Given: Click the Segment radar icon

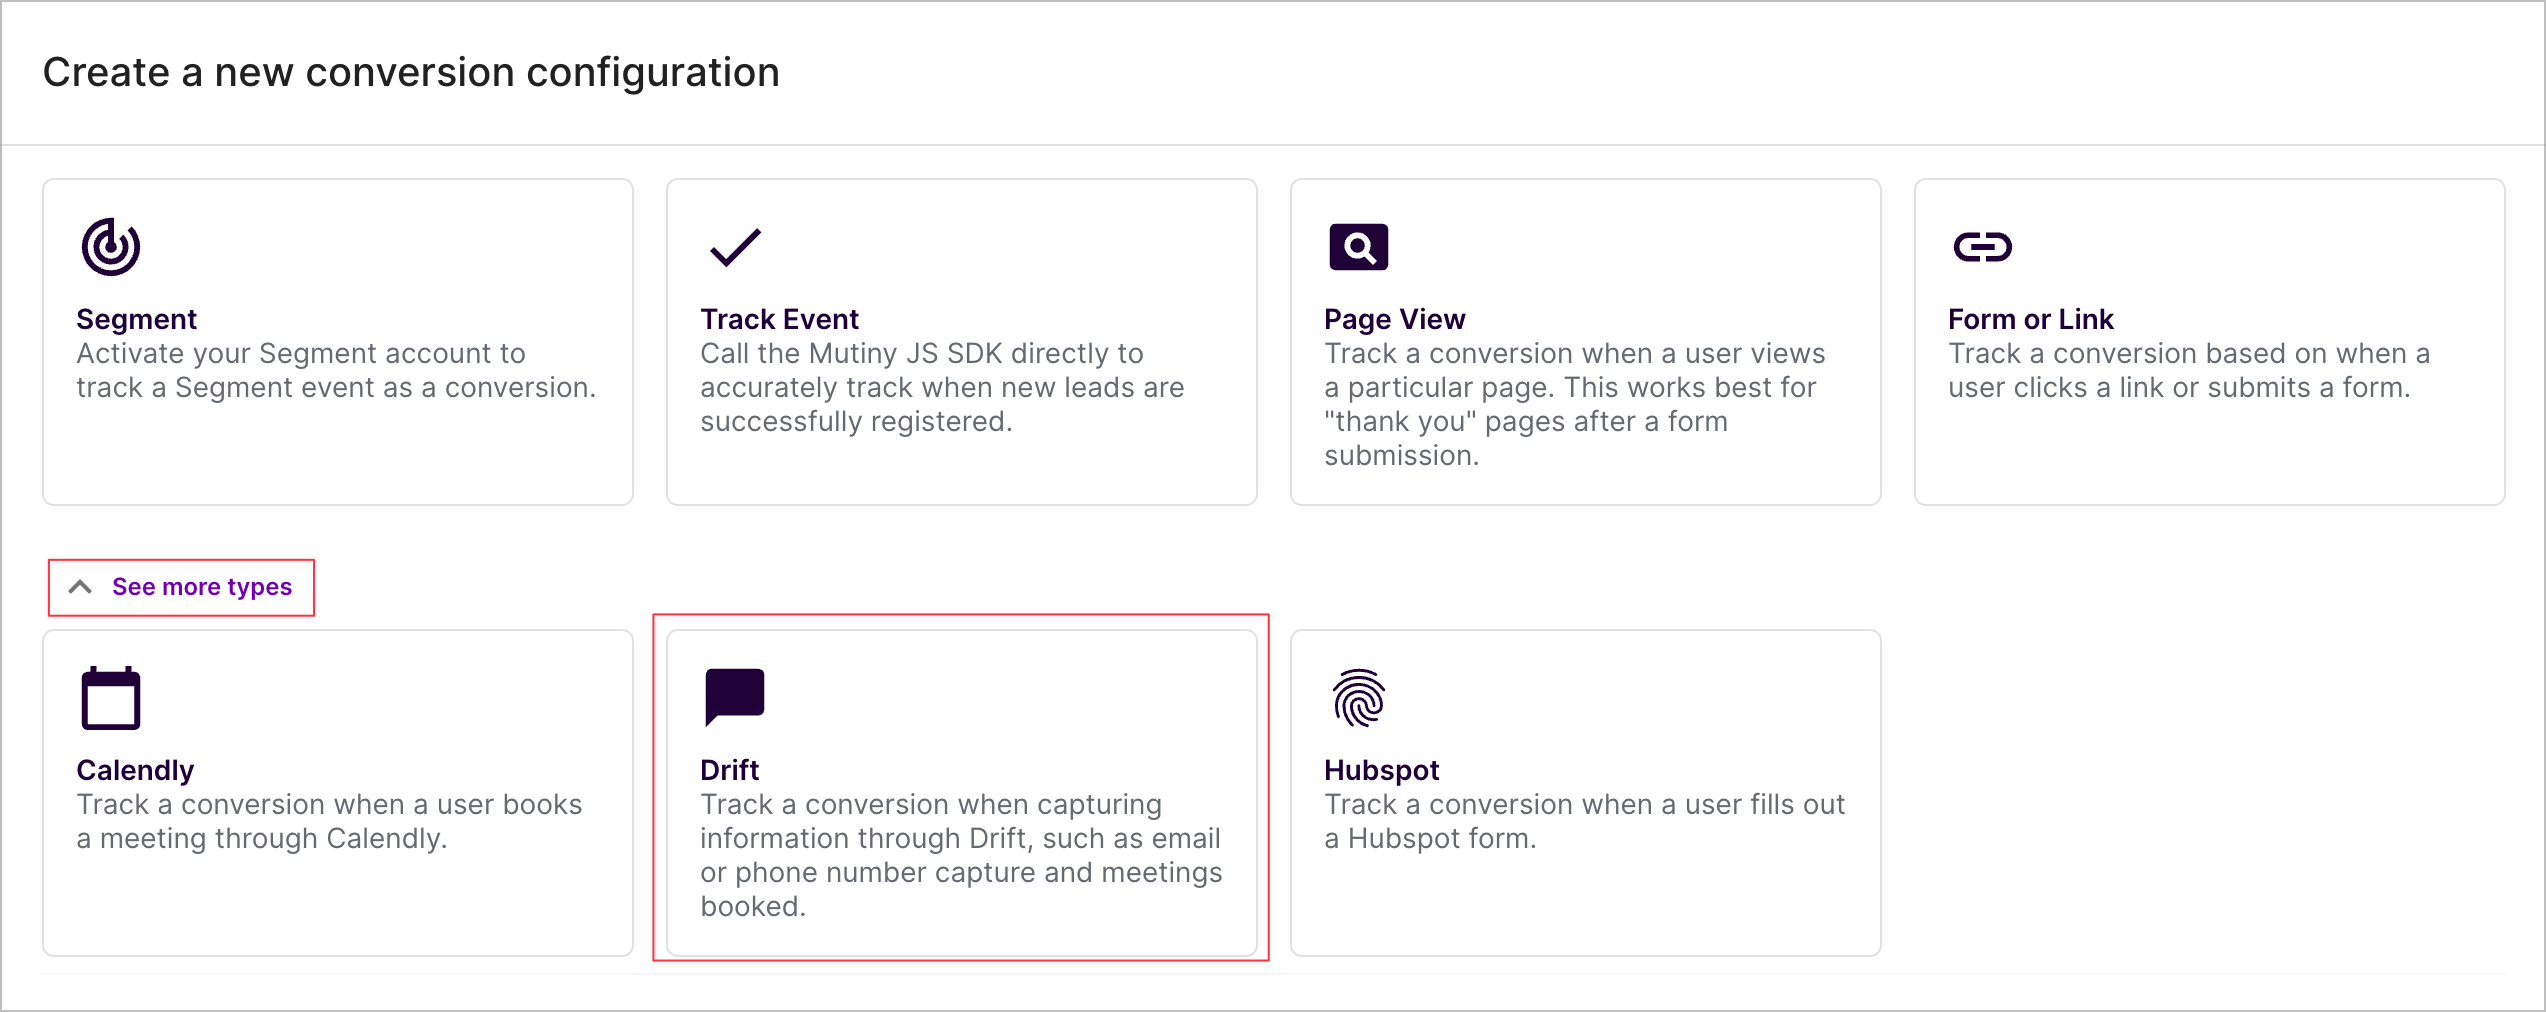Looking at the screenshot, I should click(x=111, y=247).
